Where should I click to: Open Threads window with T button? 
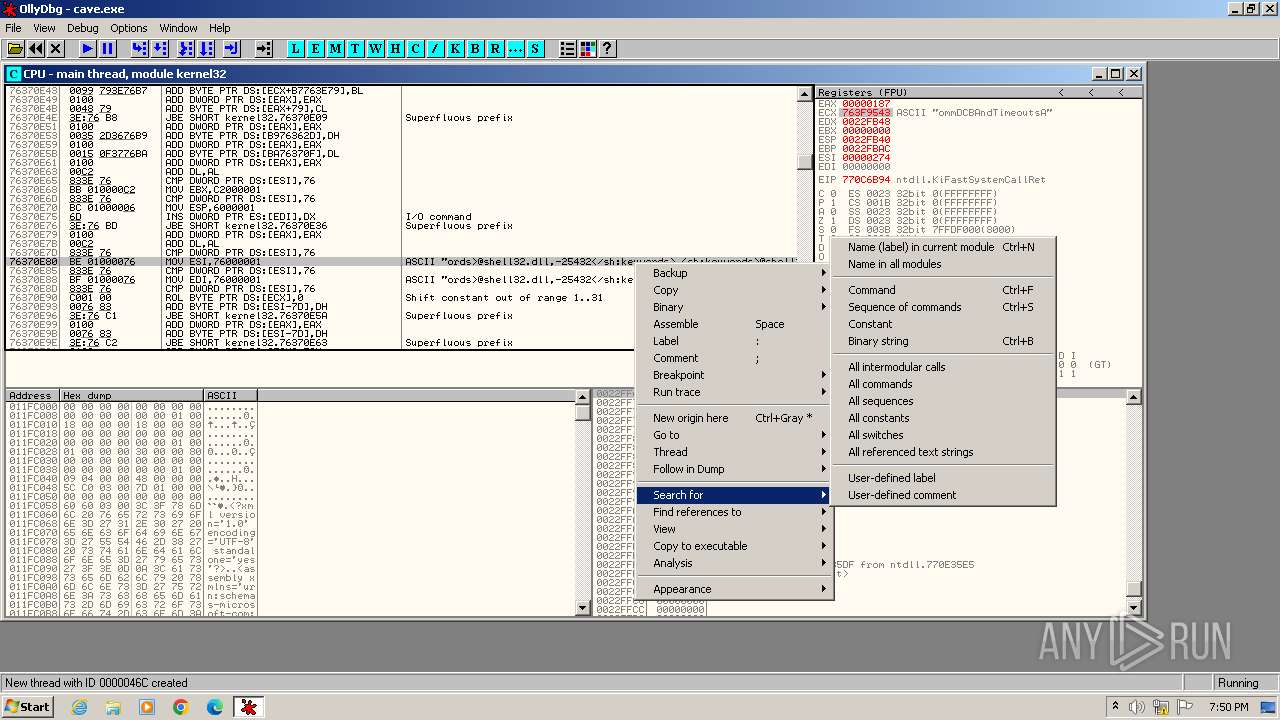pyautogui.click(x=355, y=48)
